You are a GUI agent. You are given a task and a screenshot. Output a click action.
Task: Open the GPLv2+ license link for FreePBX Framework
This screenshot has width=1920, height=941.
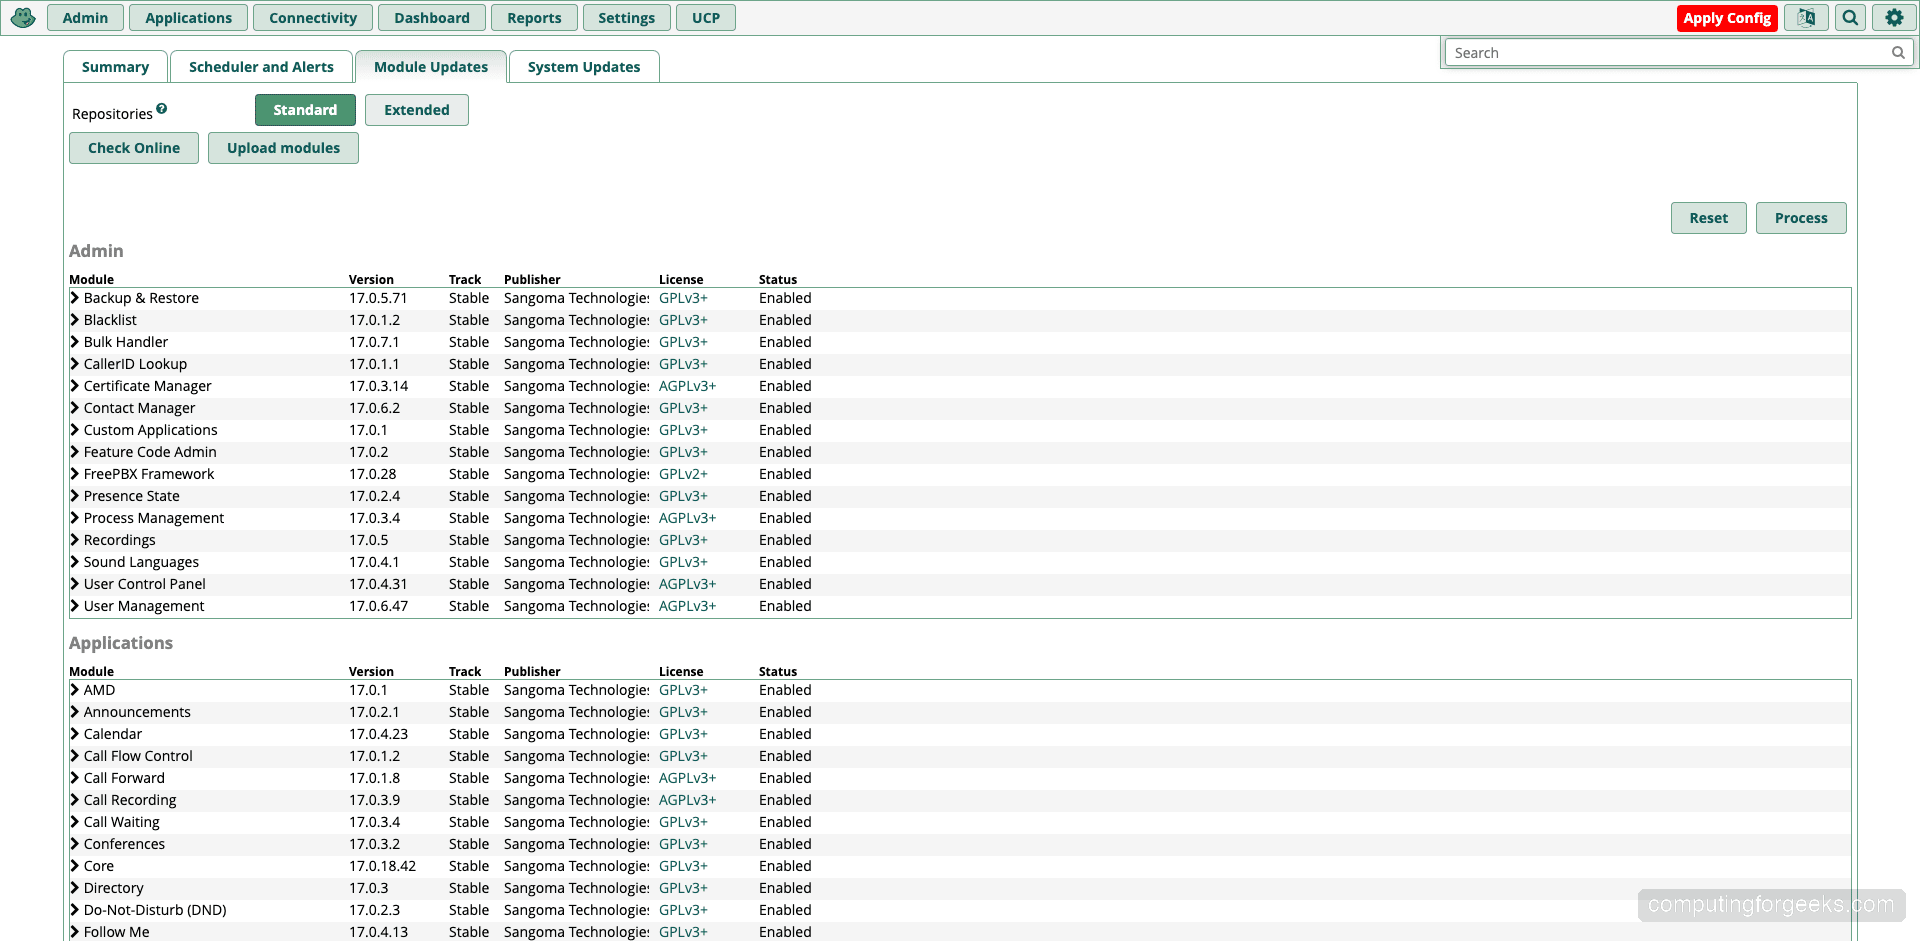coord(683,474)
